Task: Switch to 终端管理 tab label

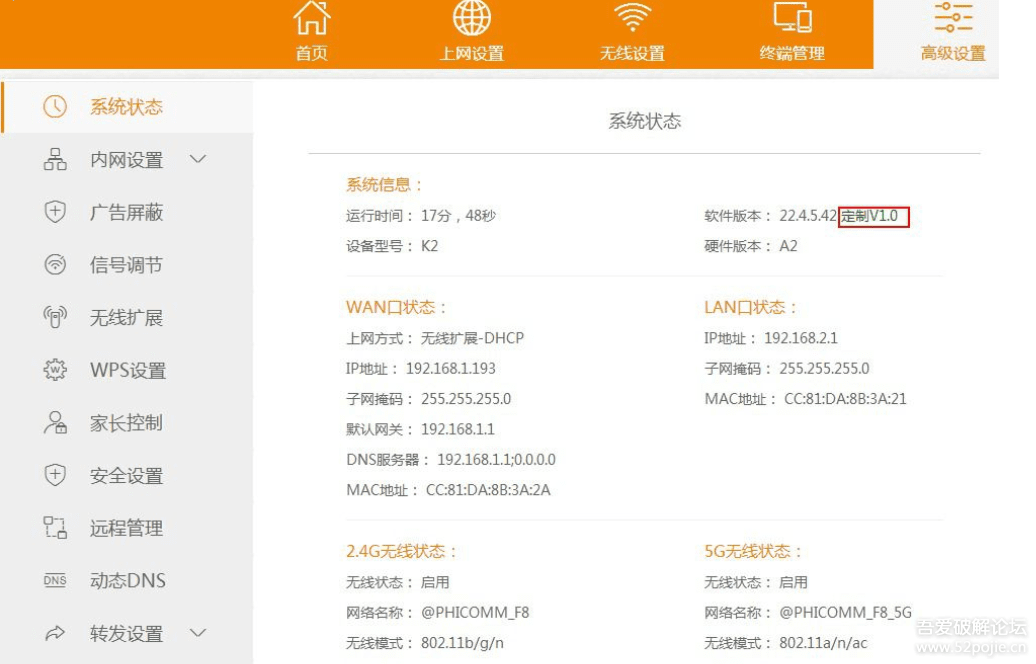Action: pos(792,54)
